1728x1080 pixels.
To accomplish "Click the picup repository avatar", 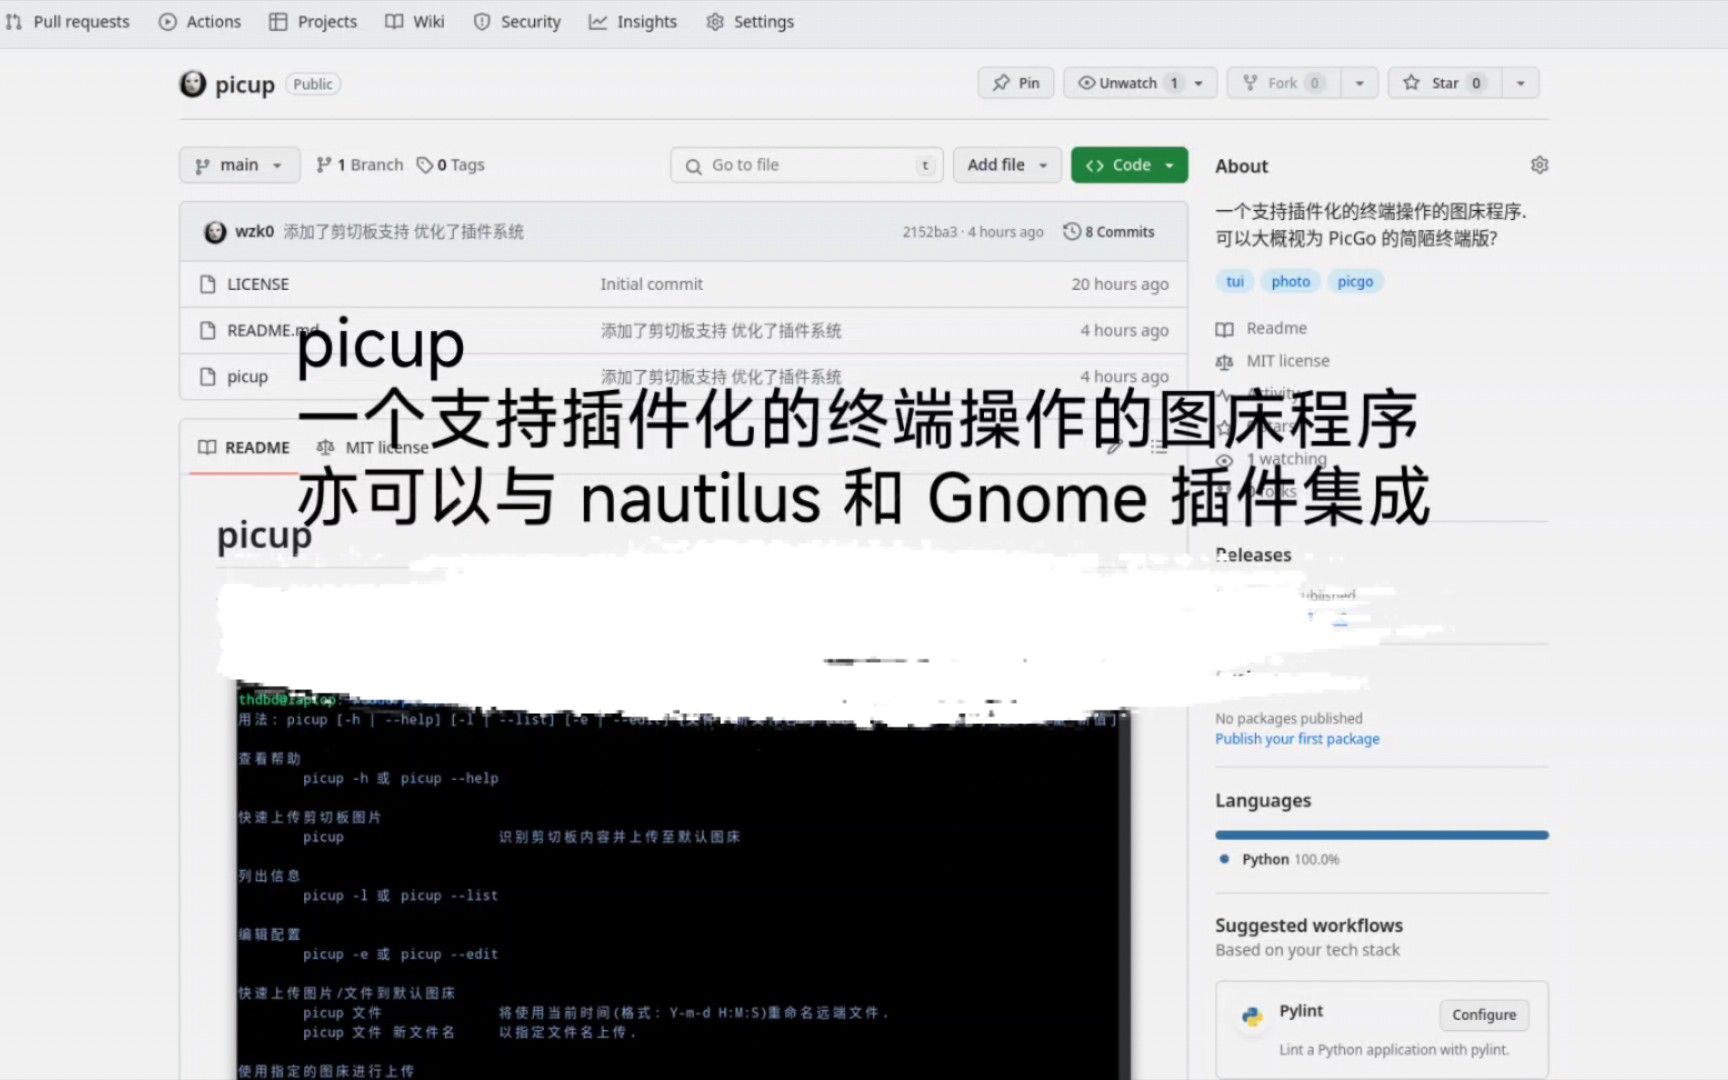I will point(193,84).
